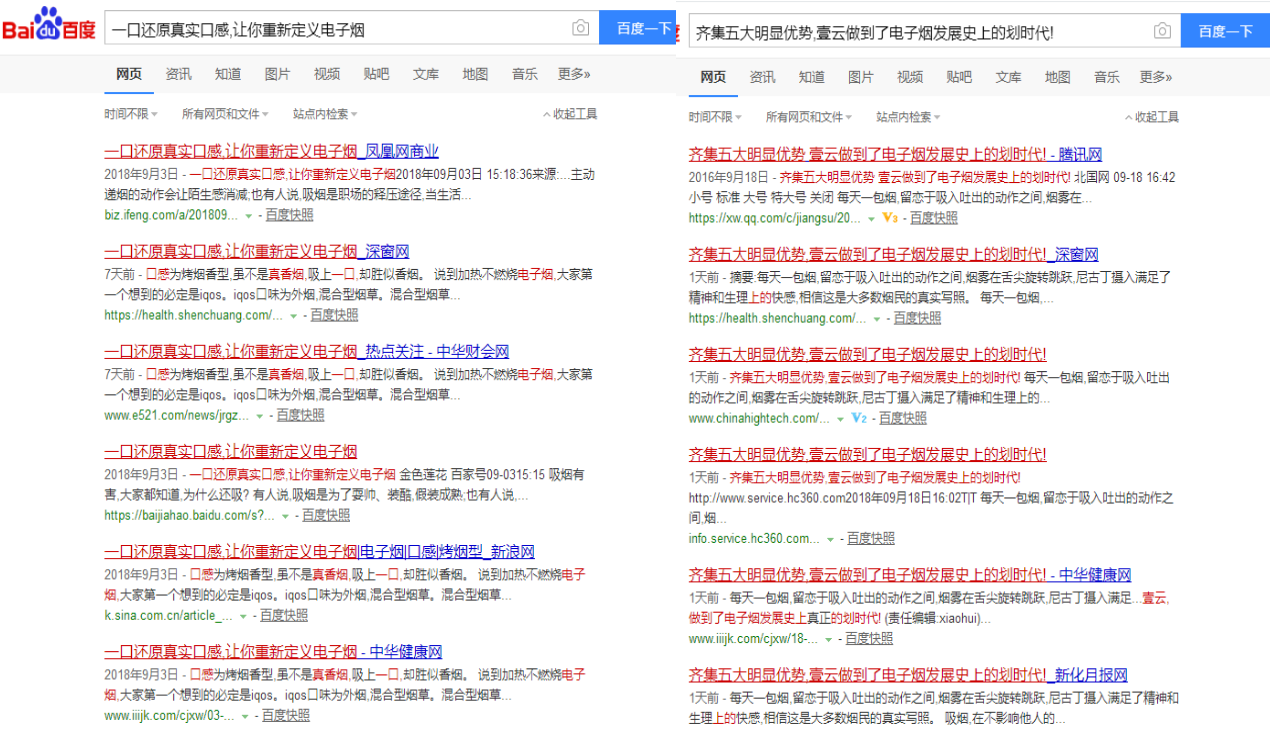Image resolution: width=1270 pixels, height=733 pixels.
Task: Open result 齐集五大明显优势 - 腾讯网
Action: tap(895, 155)
